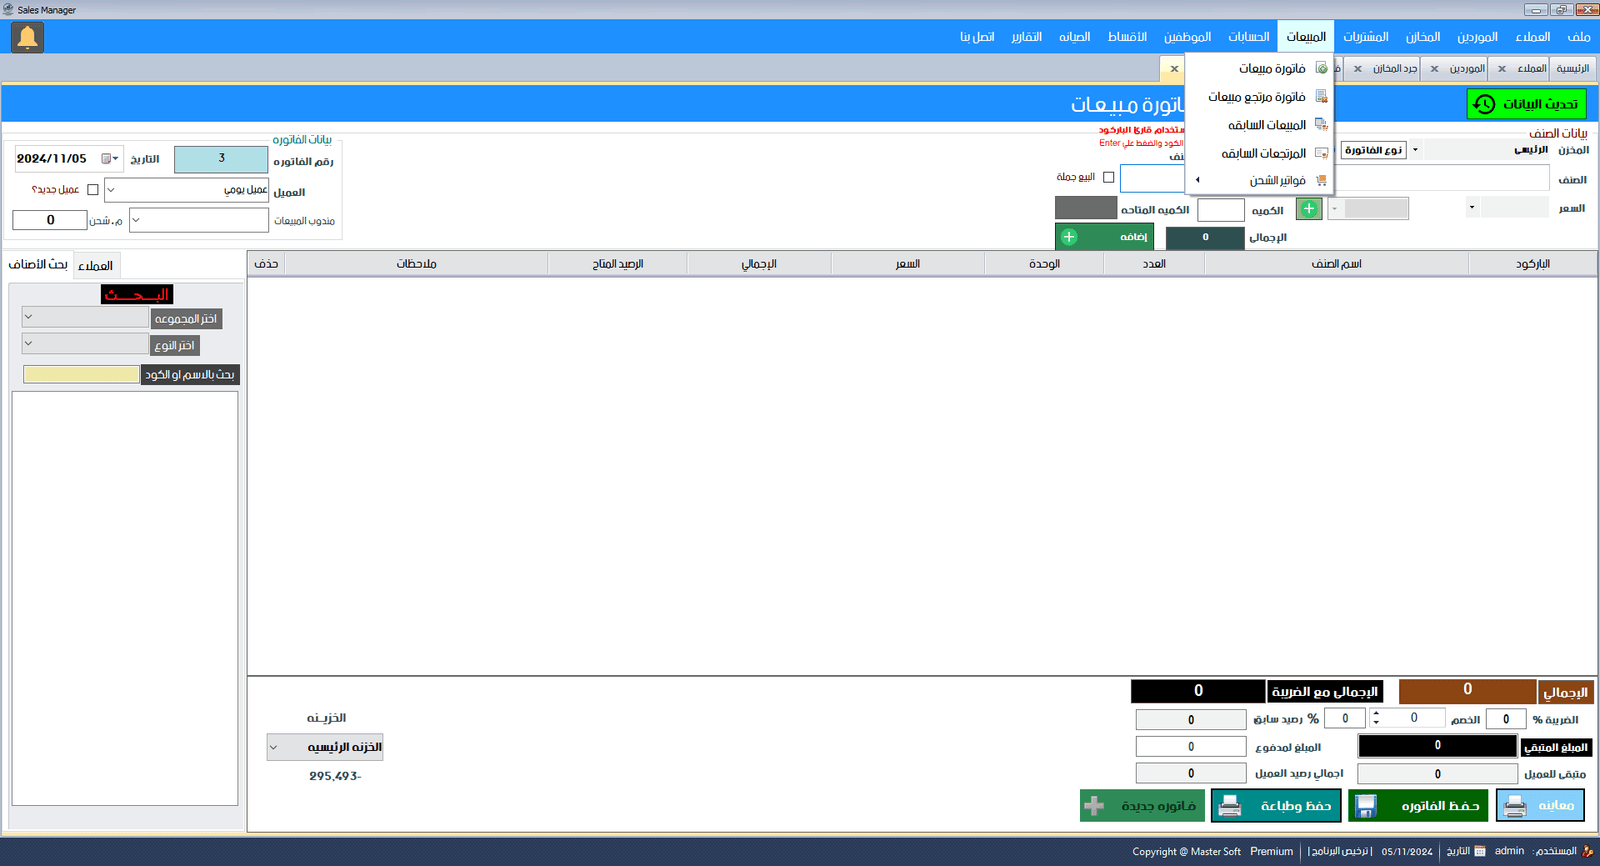The height and width of the screenshot is (866, 1600).
Task: Click the sales invoice icon in the menu
Action: click(1321, 68)
